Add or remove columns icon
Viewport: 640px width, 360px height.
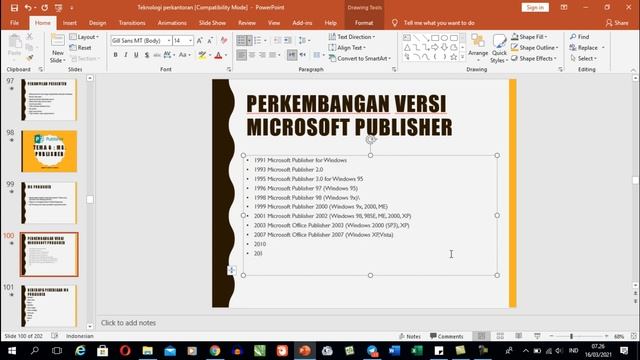pos(318,55)
